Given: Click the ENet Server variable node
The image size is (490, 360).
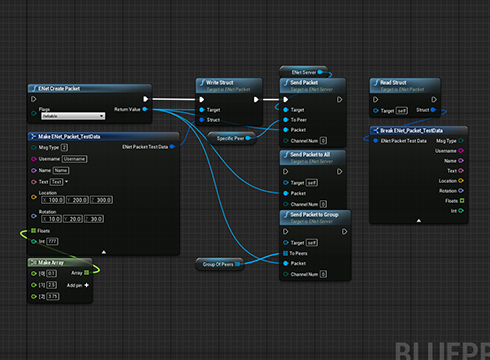Looking at the screenshot, I should [304, 72].
